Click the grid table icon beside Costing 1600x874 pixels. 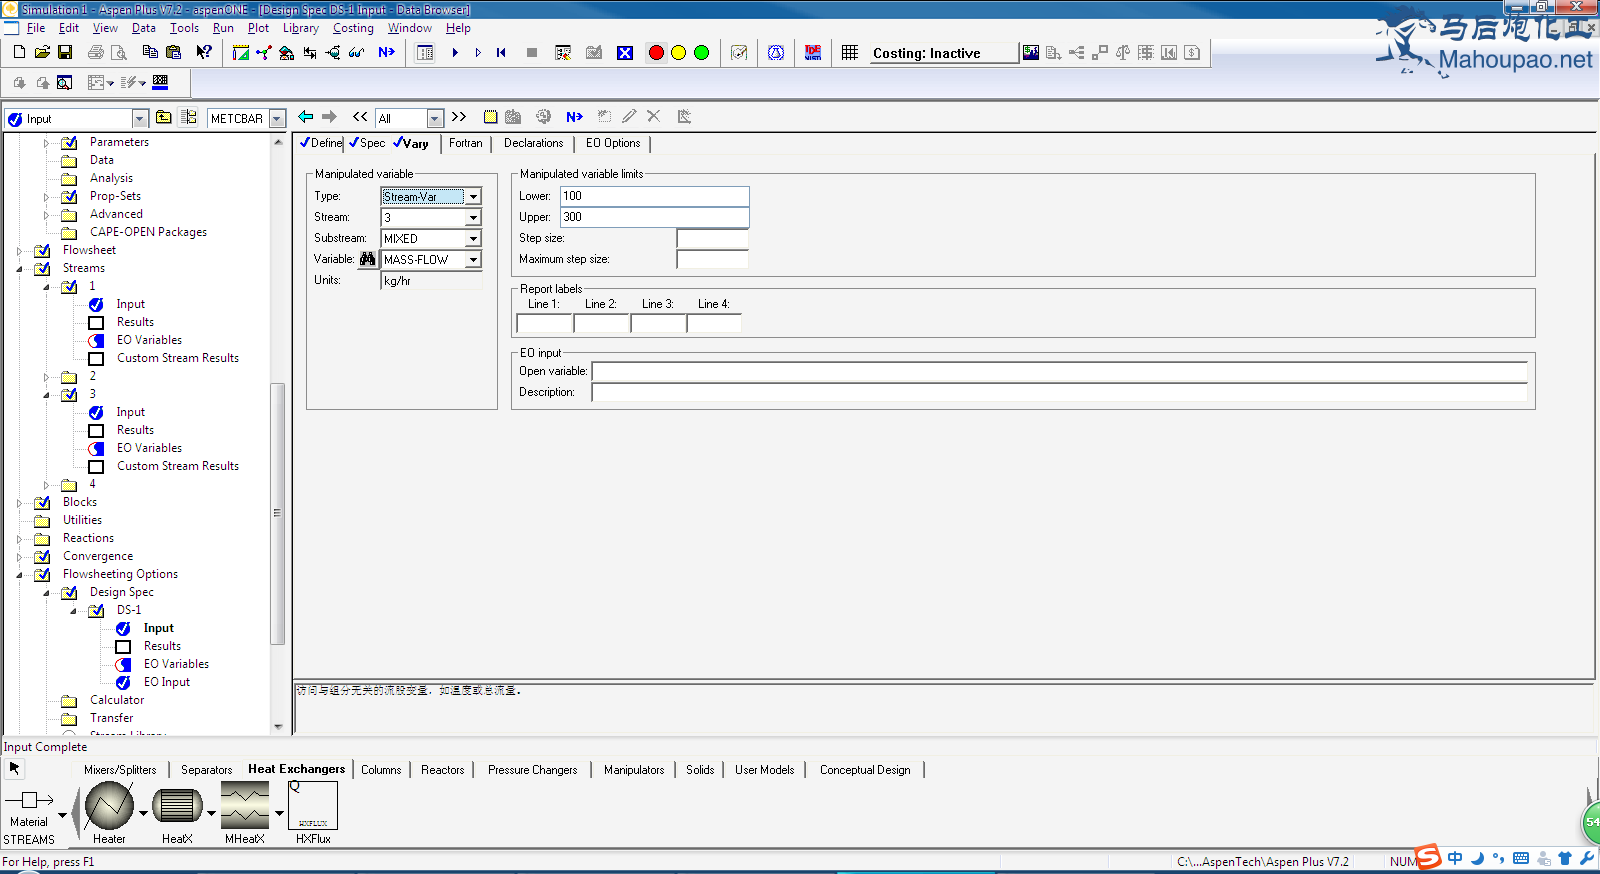pyautogui.click(x=850, y=52)
